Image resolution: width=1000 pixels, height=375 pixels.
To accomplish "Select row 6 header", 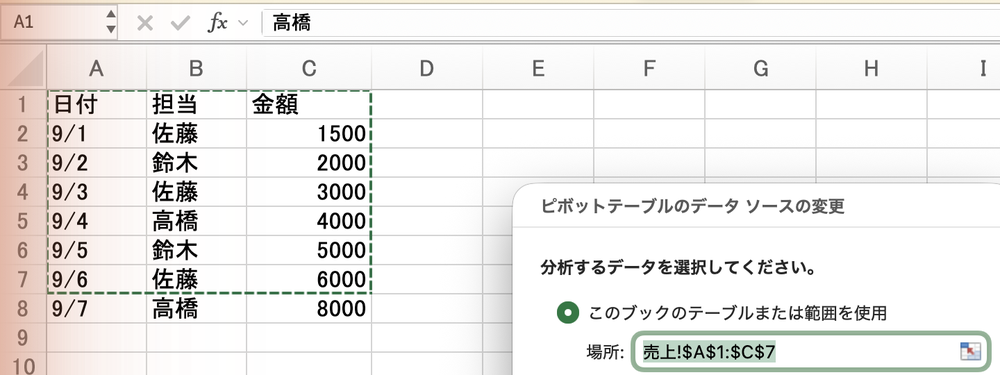I will click(x=23, y=251).
